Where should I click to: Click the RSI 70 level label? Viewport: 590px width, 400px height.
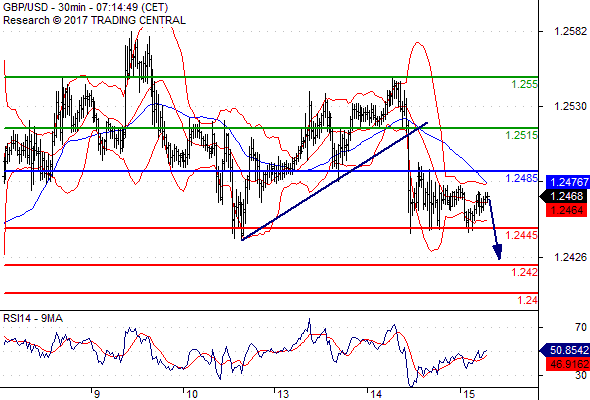581,327
